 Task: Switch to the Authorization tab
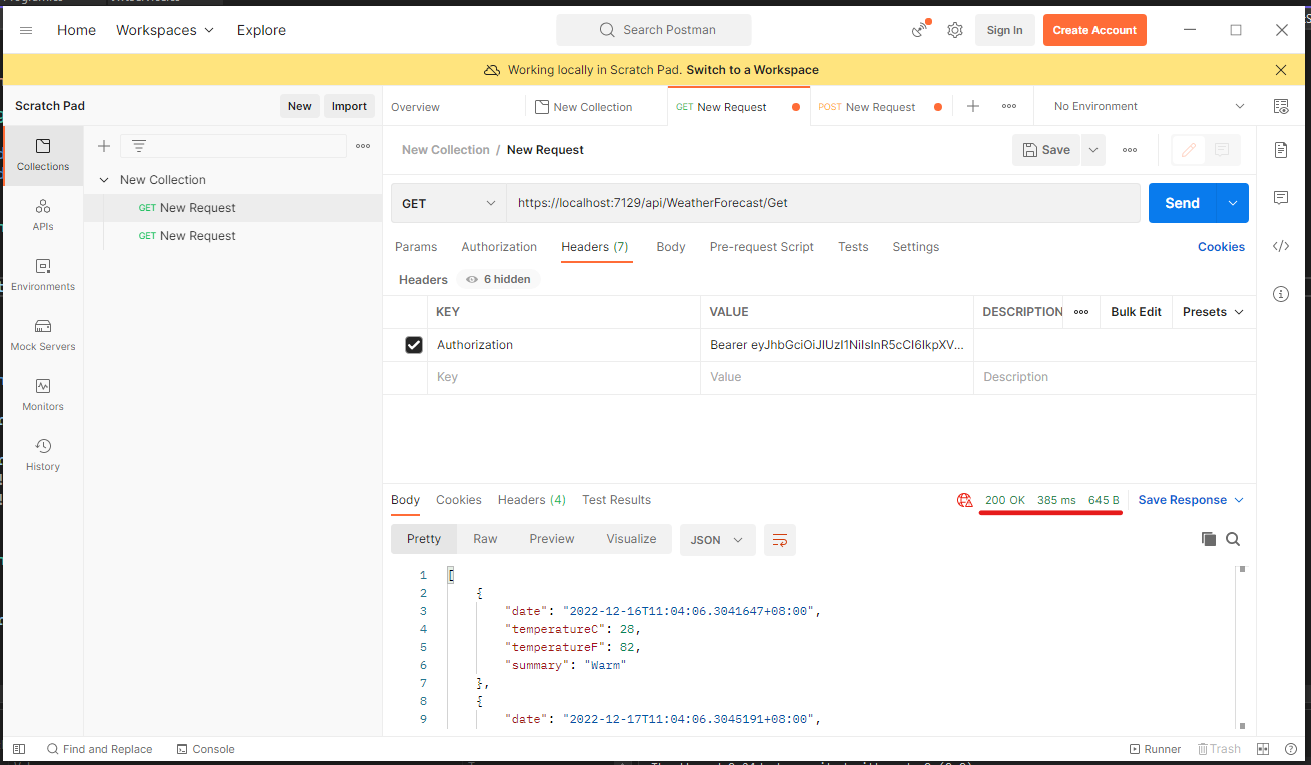(x=499, y=247)
